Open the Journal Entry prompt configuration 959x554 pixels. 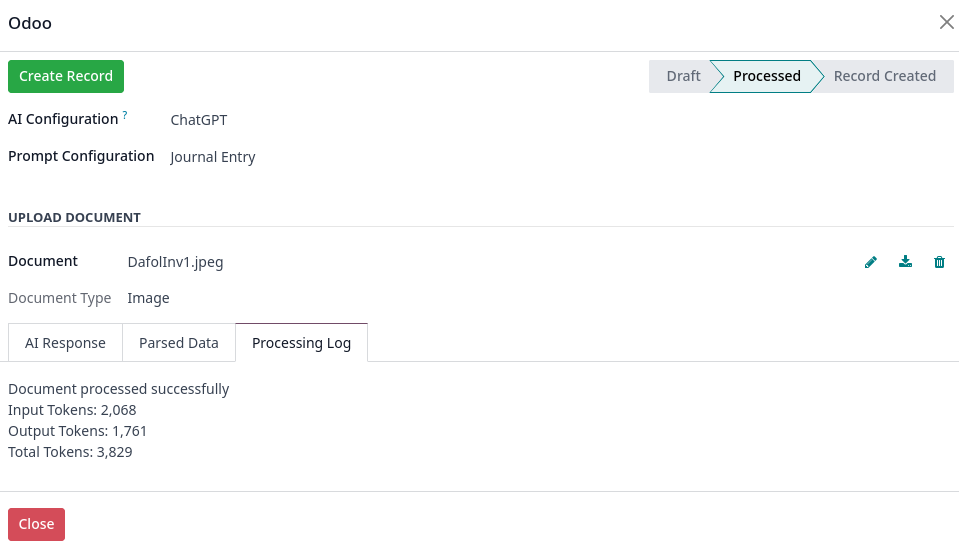coord(213,157)
